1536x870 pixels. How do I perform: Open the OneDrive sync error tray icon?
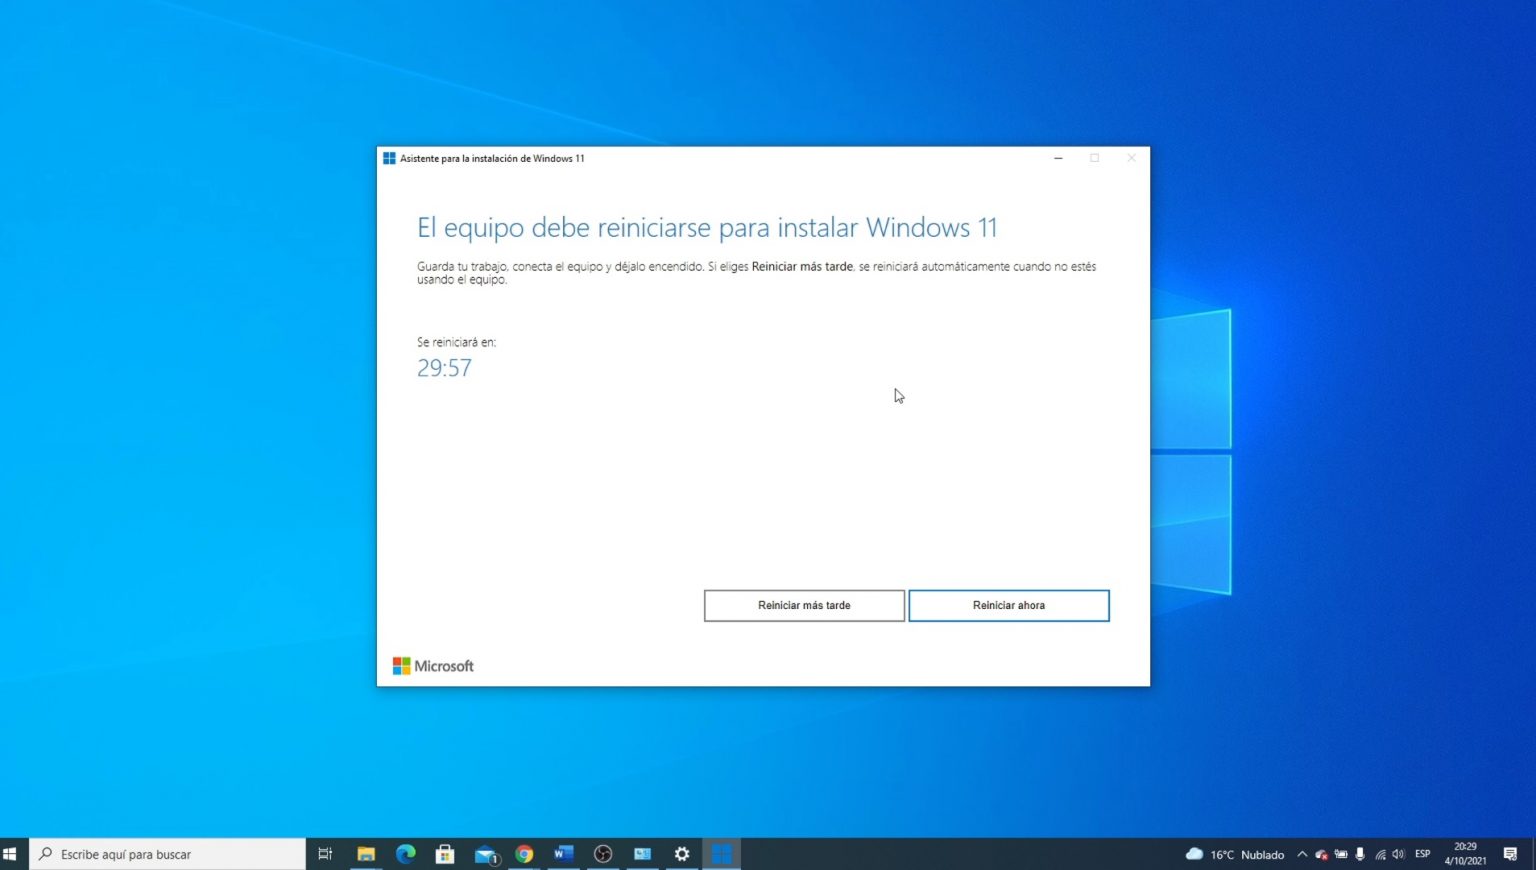pos(1321,855)
